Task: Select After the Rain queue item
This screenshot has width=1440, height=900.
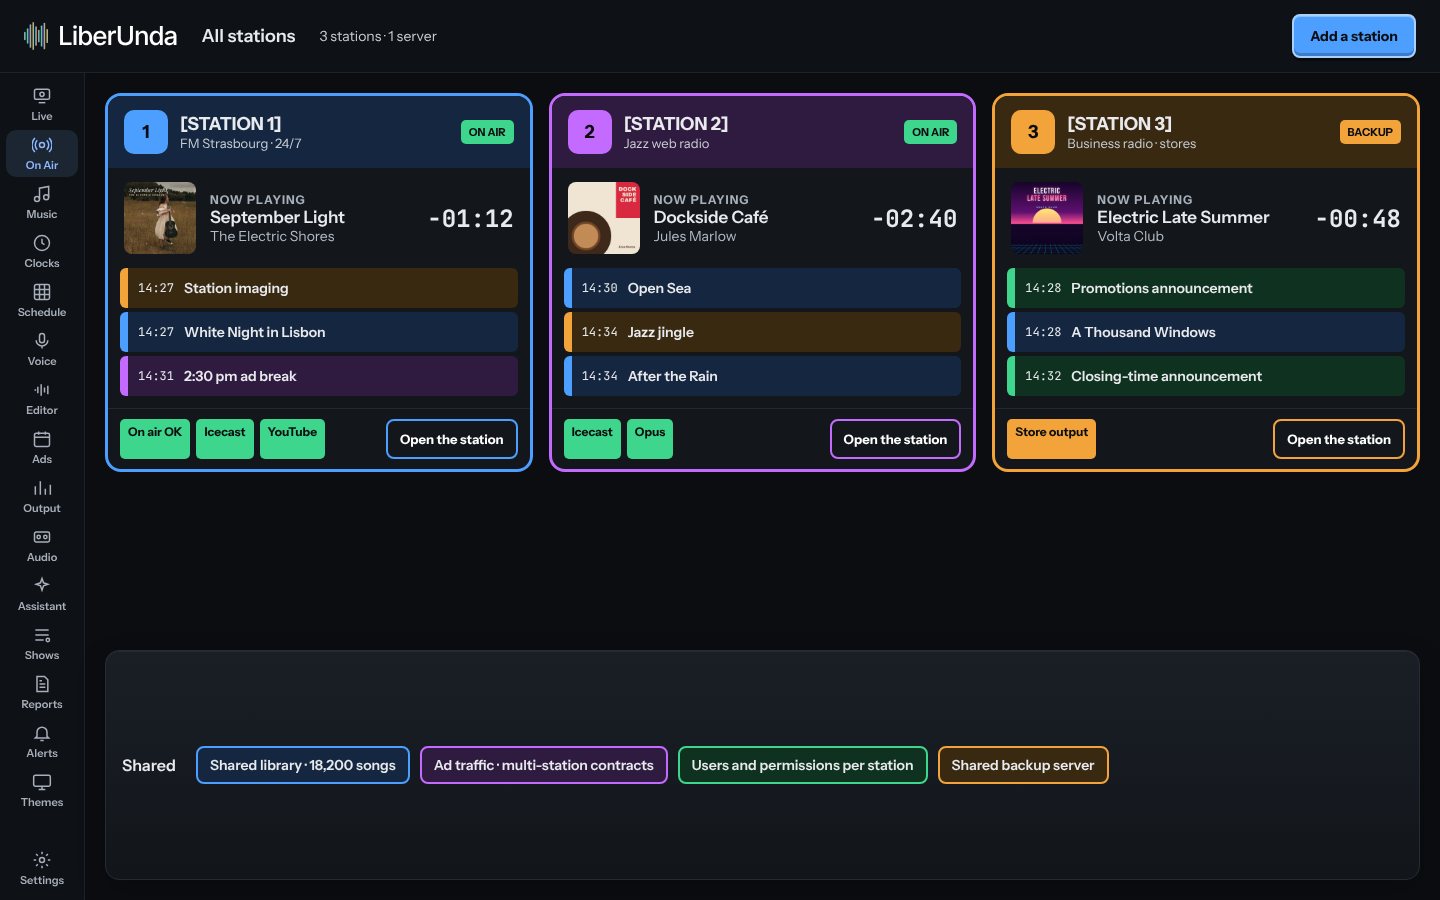Action: [x=762, y=376]
